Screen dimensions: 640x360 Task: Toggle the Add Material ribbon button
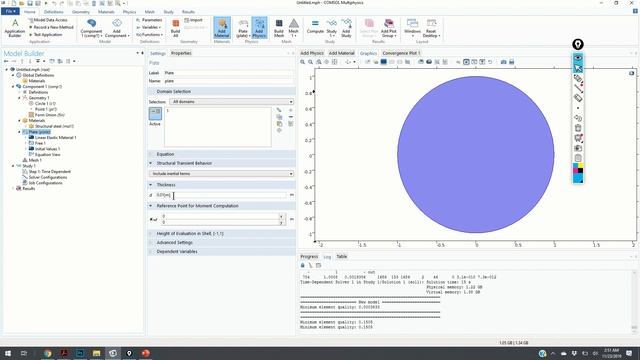point(222,28)
